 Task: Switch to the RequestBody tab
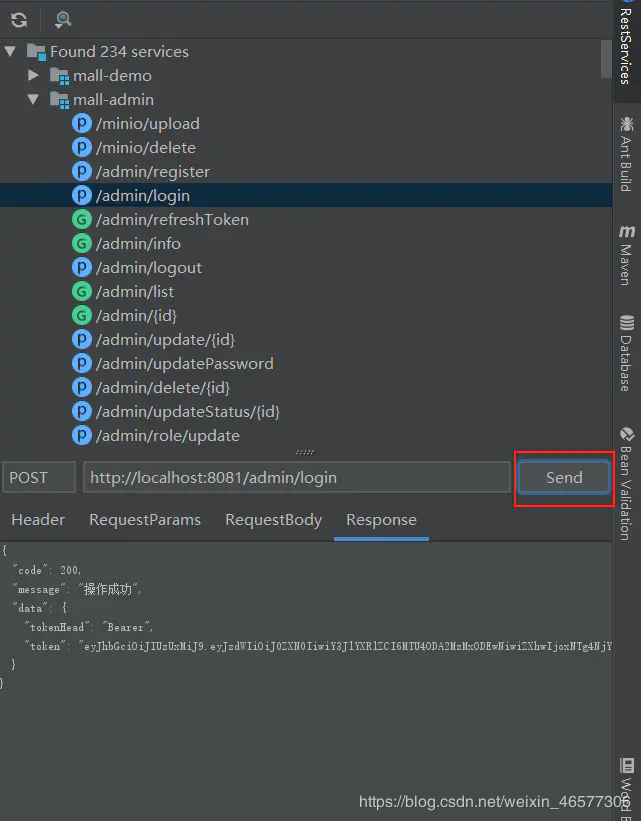(273, 520)
